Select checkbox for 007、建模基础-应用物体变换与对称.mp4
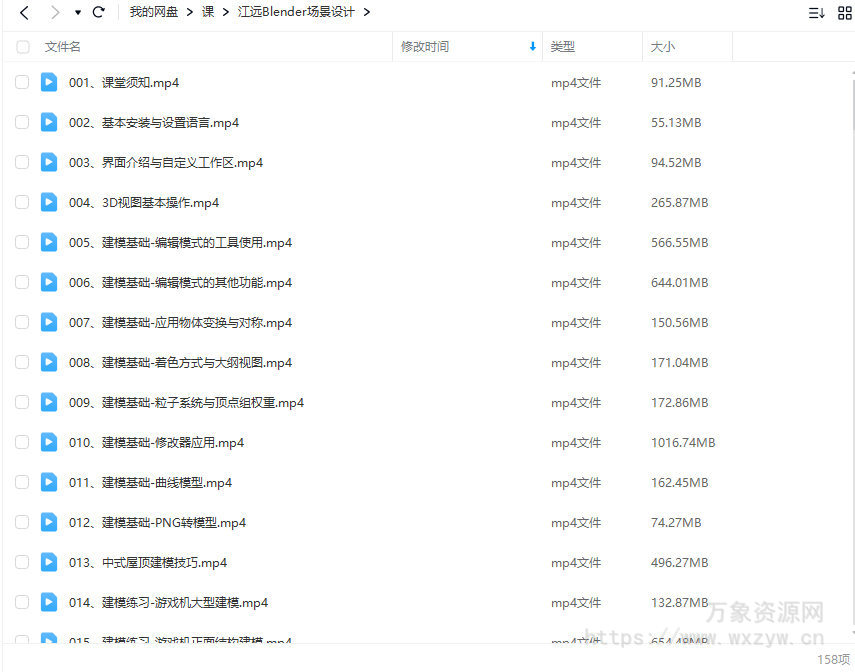 pyautogui.click(x=22, y=322)
